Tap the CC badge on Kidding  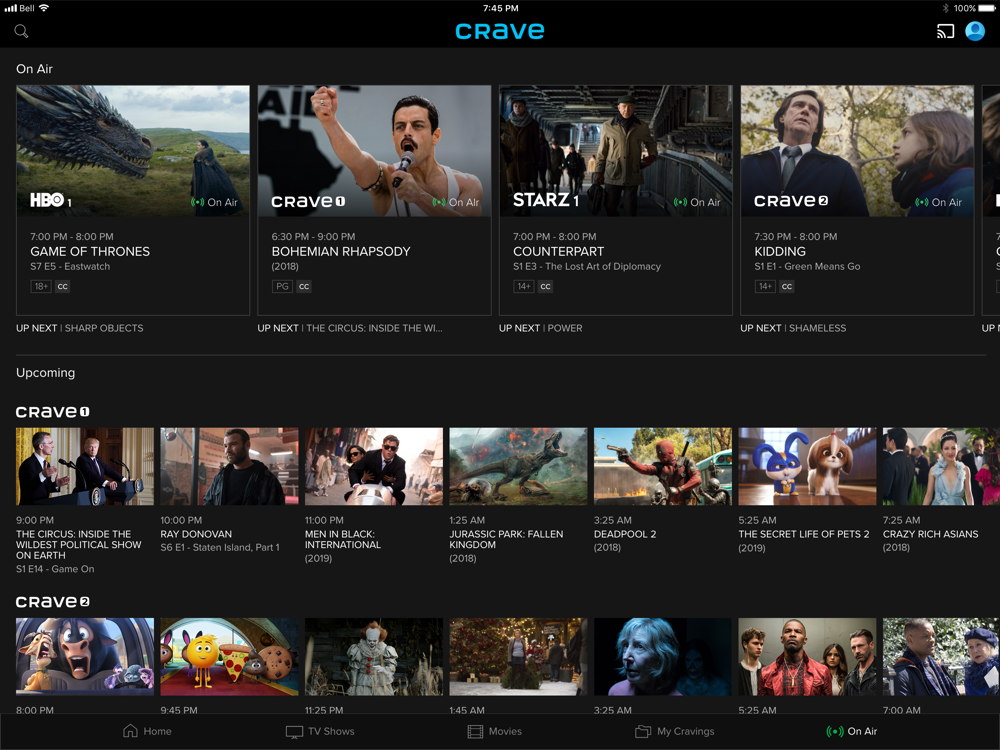pos(787,286)
